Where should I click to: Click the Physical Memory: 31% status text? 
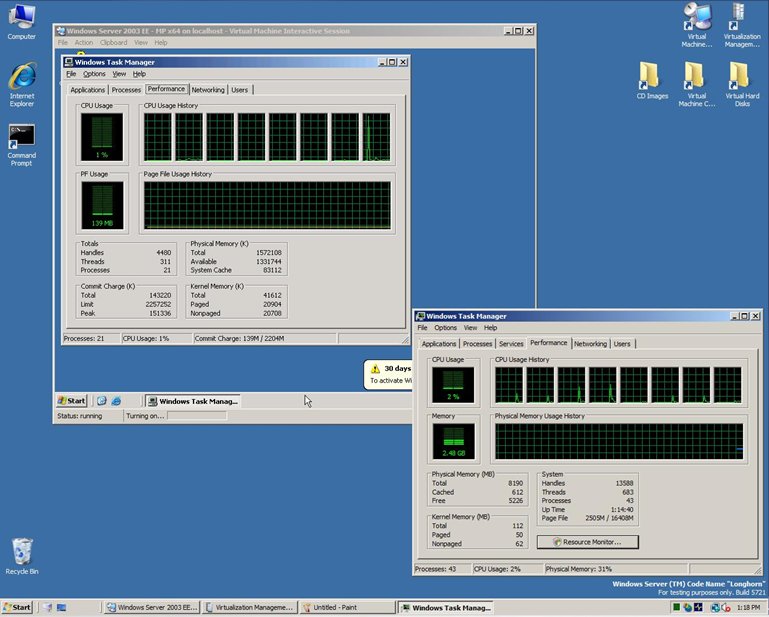coord(578,569)
